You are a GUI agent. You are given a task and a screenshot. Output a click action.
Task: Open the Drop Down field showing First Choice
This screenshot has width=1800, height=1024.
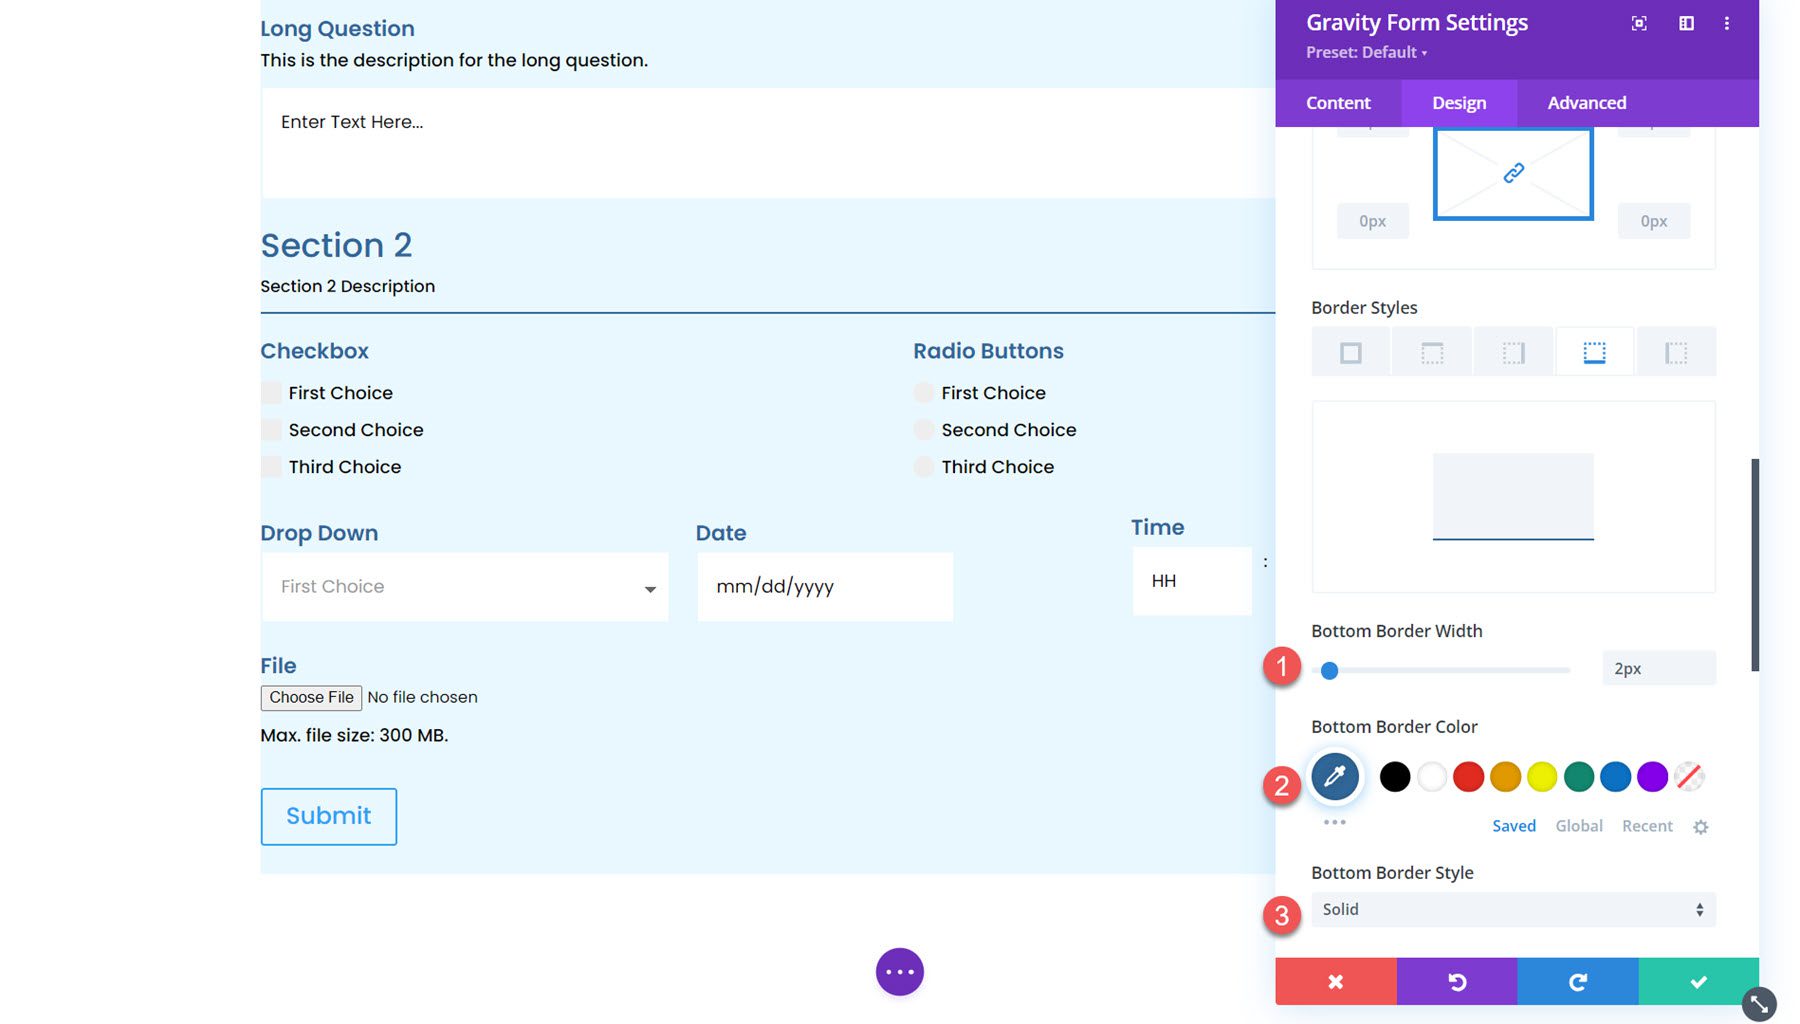[x=464, y=586]
